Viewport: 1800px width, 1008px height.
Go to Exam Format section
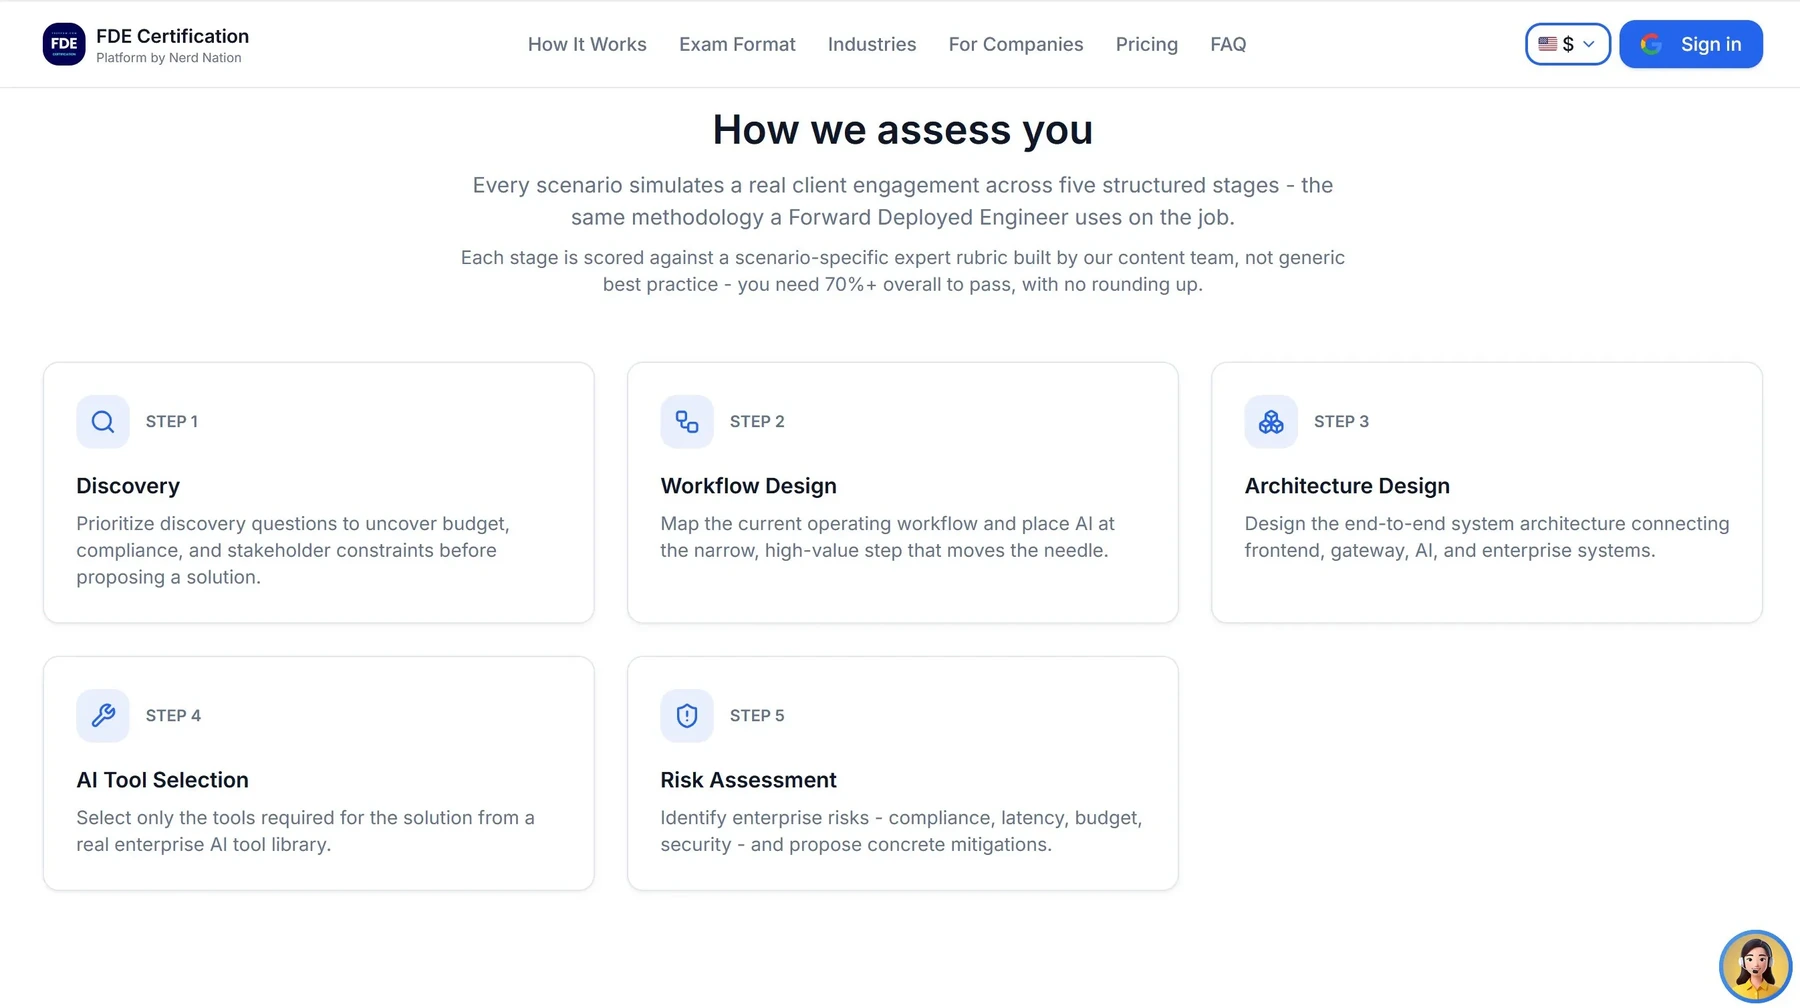pos(737,44)
